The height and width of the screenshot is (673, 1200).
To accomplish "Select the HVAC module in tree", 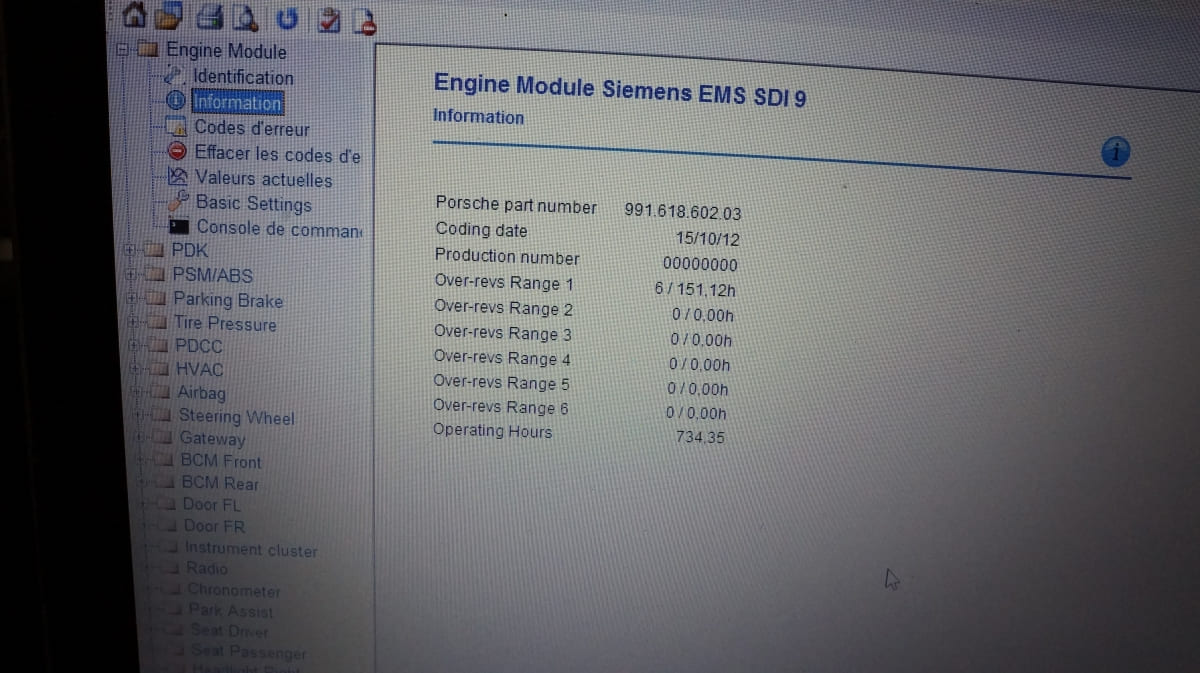I will 199,369.
